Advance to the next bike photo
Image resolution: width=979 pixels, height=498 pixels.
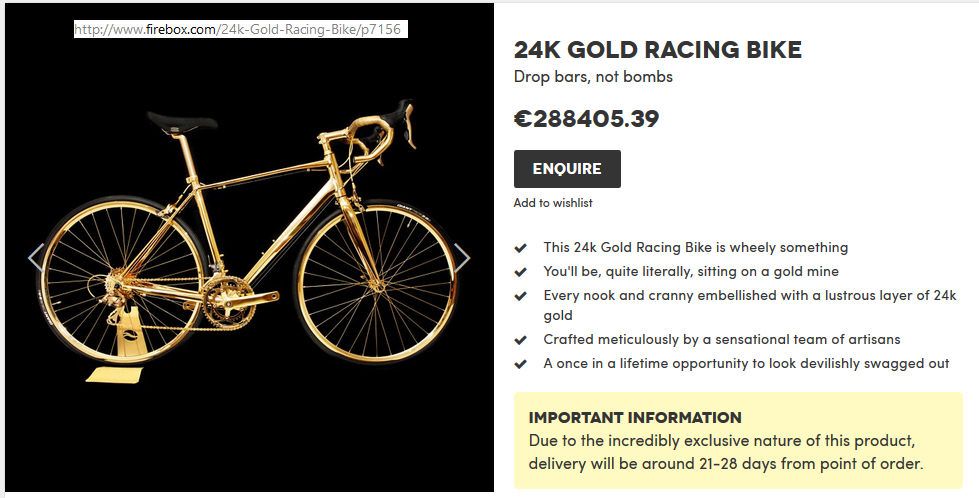[x=461, y=258]
